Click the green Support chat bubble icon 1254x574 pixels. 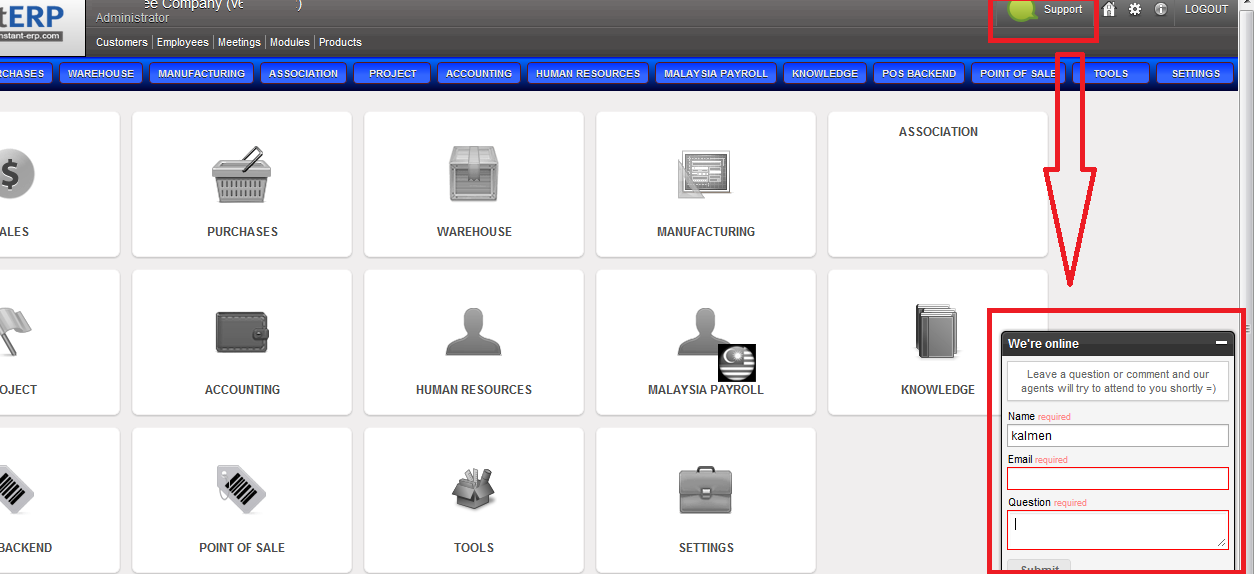[x=1022, y=11]
